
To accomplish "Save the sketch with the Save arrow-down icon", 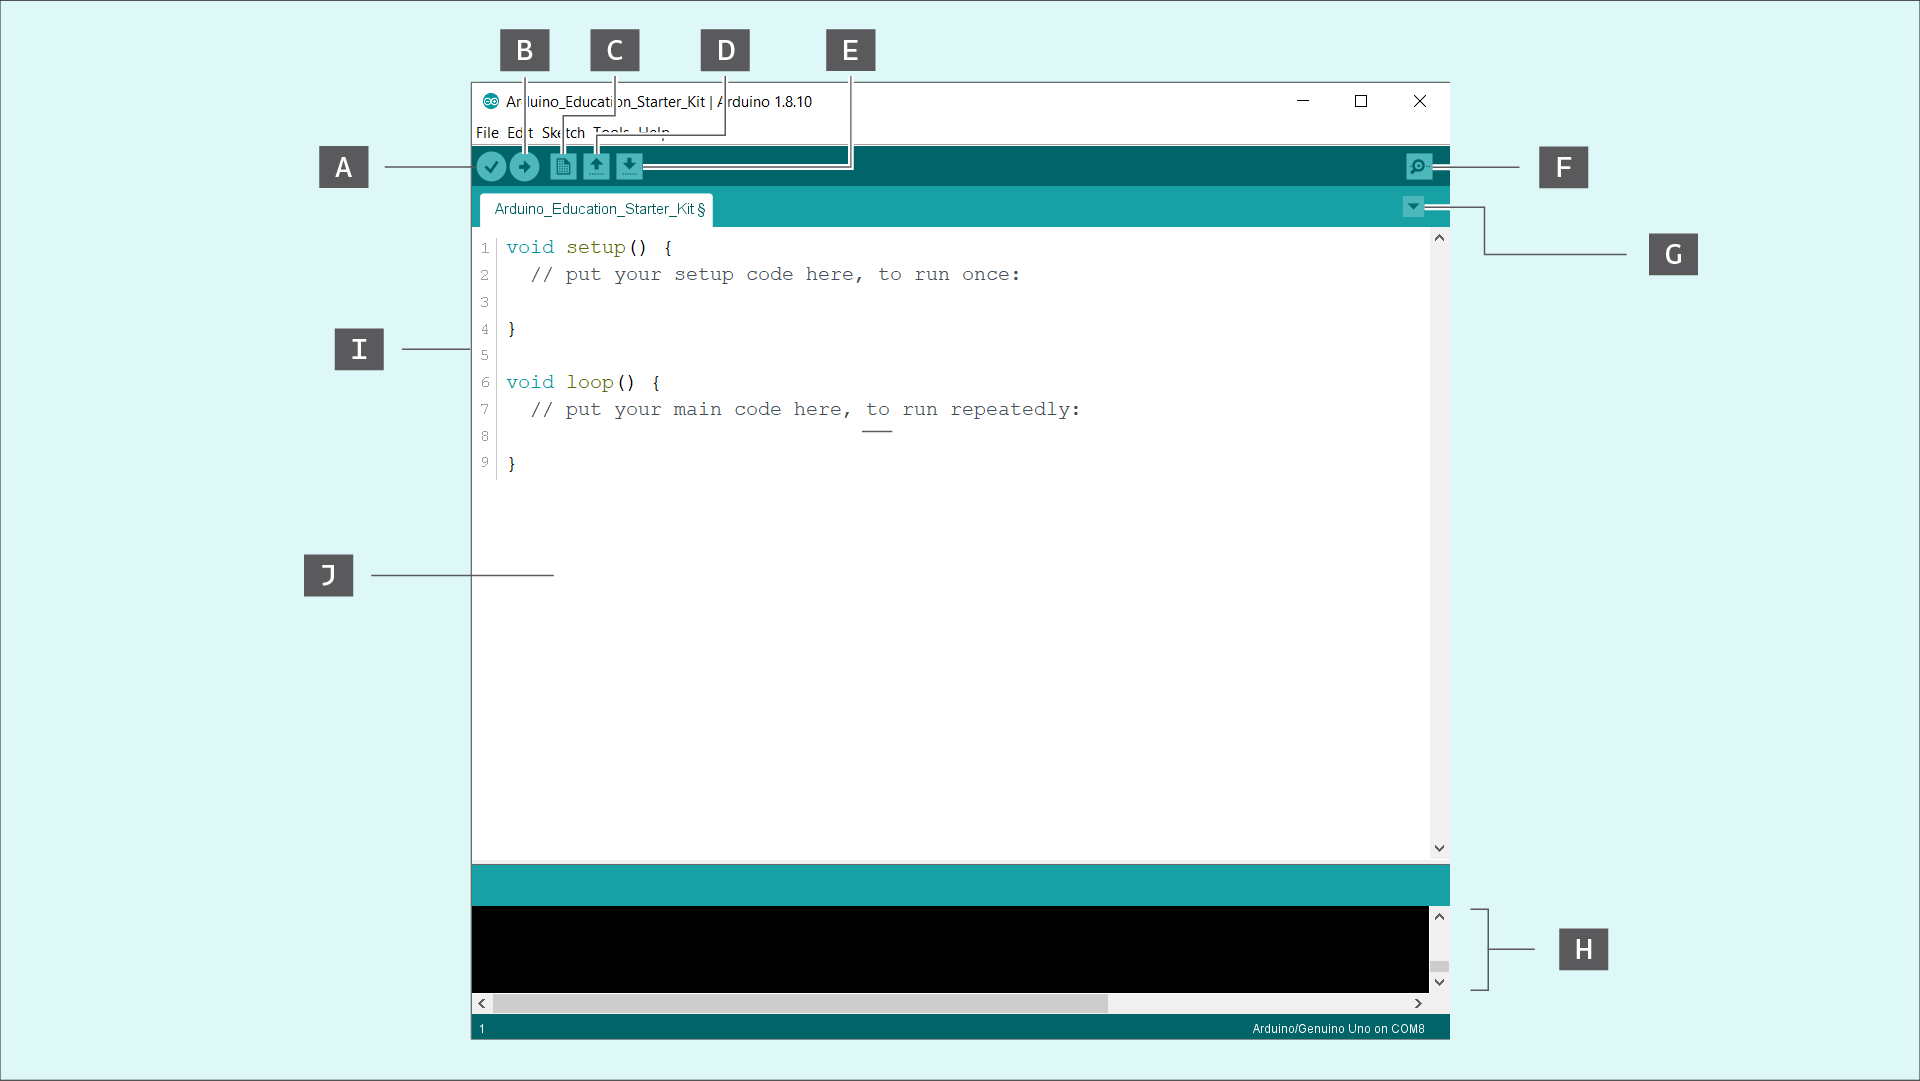I will pyautogui.click(x=629, y=167).
